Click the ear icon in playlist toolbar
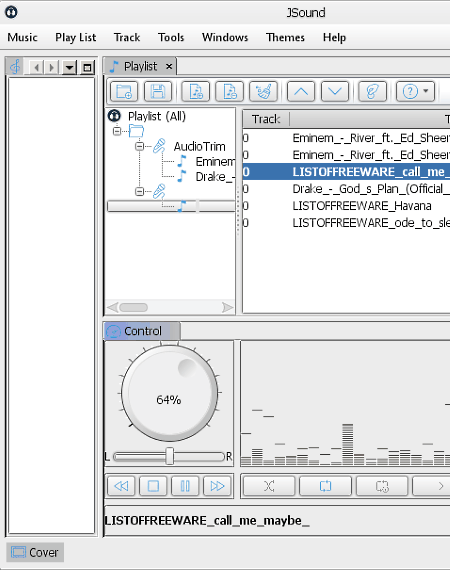Viewport: 450px width, 570px height. 373,91
